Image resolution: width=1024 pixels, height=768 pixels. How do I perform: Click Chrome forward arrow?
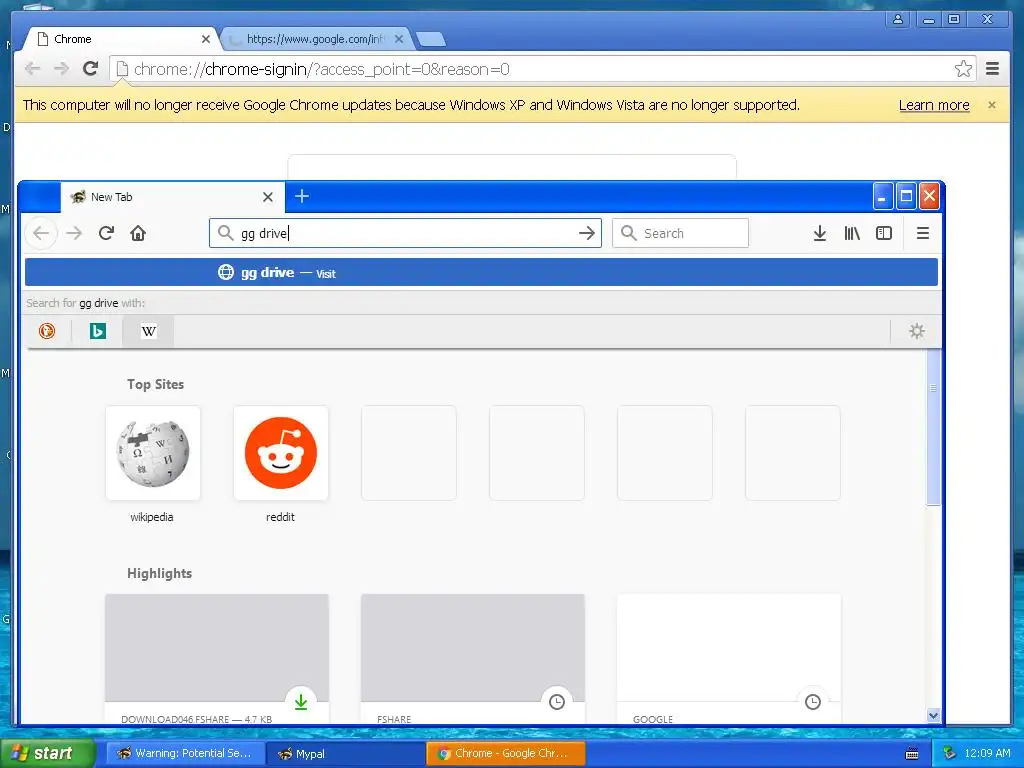click(x=61, y=69)
